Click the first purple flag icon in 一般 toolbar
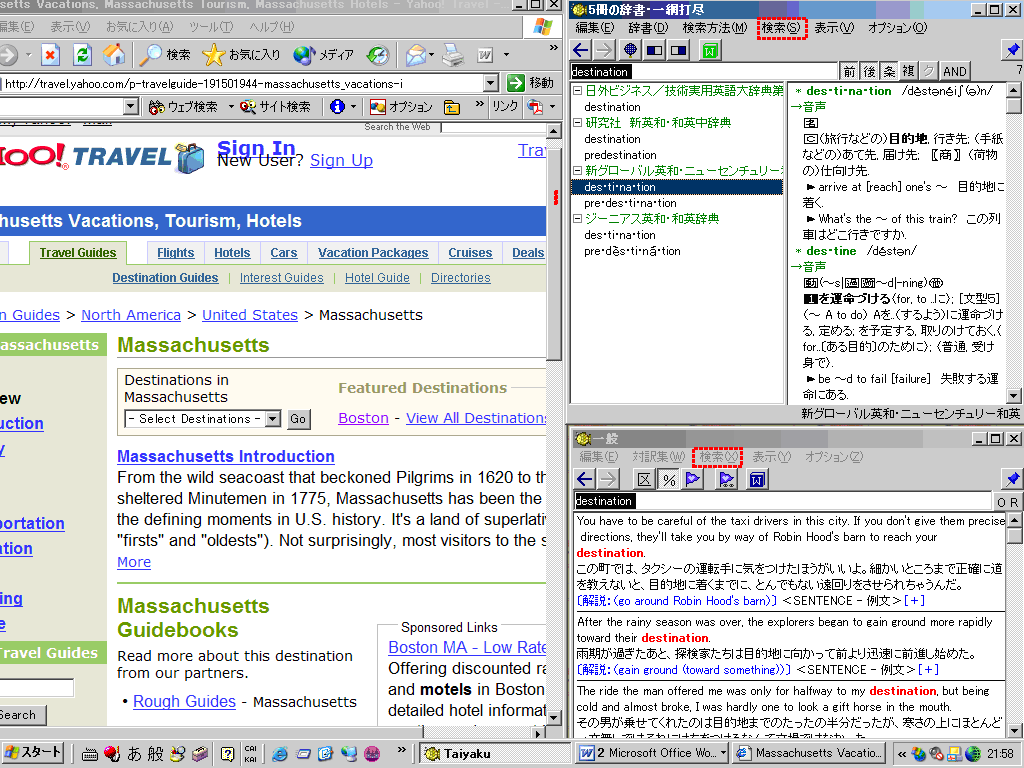 tap(692, 479)
